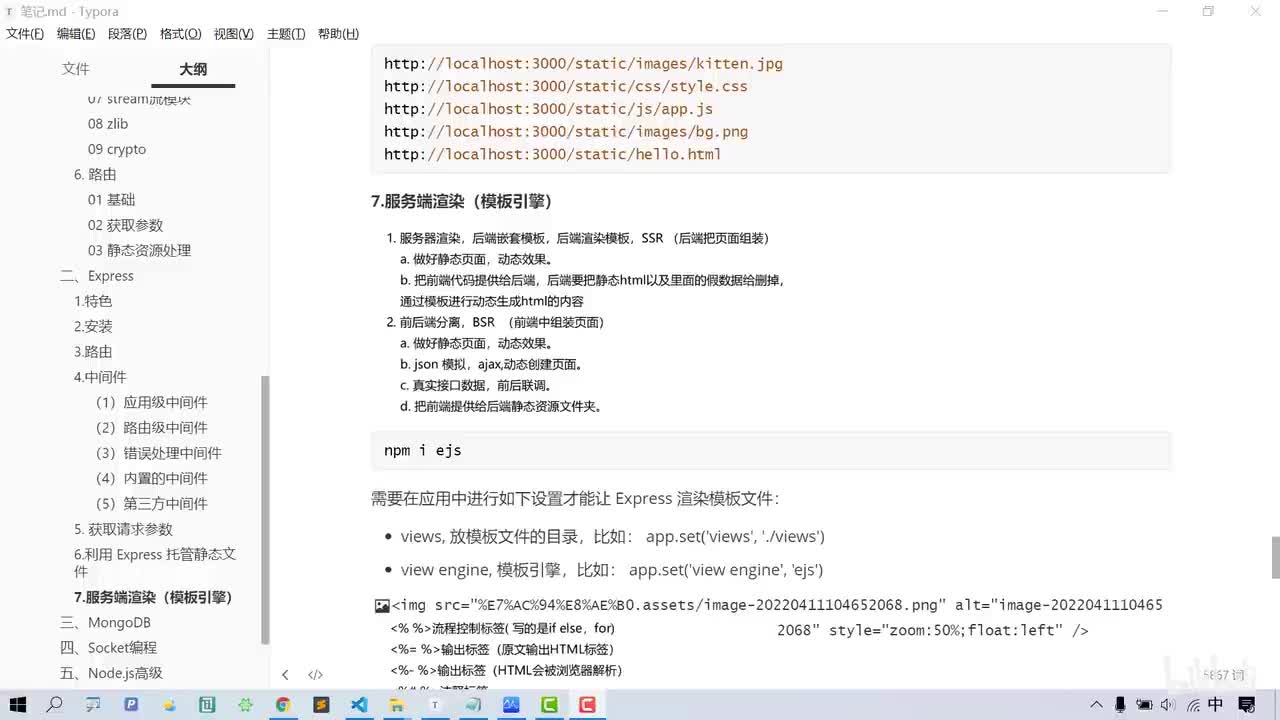The image size is (1280, 720).
Task: Go to 4.中间件 outline entry
Action: click(100, 377)
